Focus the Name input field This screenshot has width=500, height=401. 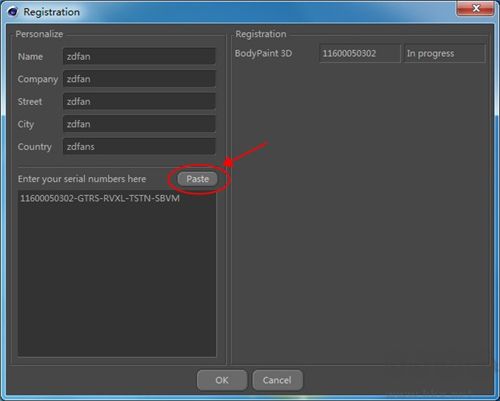pos(139,56)
